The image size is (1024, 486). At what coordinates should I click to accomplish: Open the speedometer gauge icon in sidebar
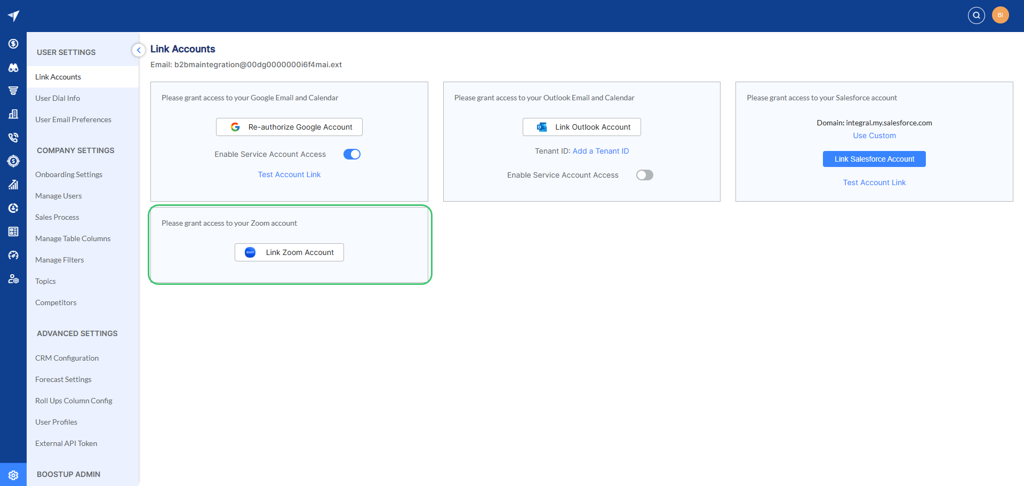tap(13, 255)
